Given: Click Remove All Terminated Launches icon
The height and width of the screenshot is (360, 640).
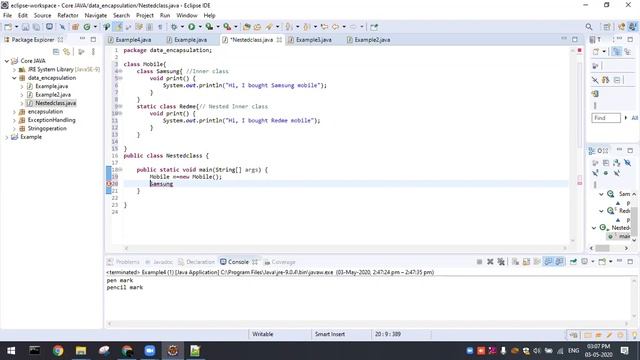Looking at the screenshot, I should click(501, 262).
